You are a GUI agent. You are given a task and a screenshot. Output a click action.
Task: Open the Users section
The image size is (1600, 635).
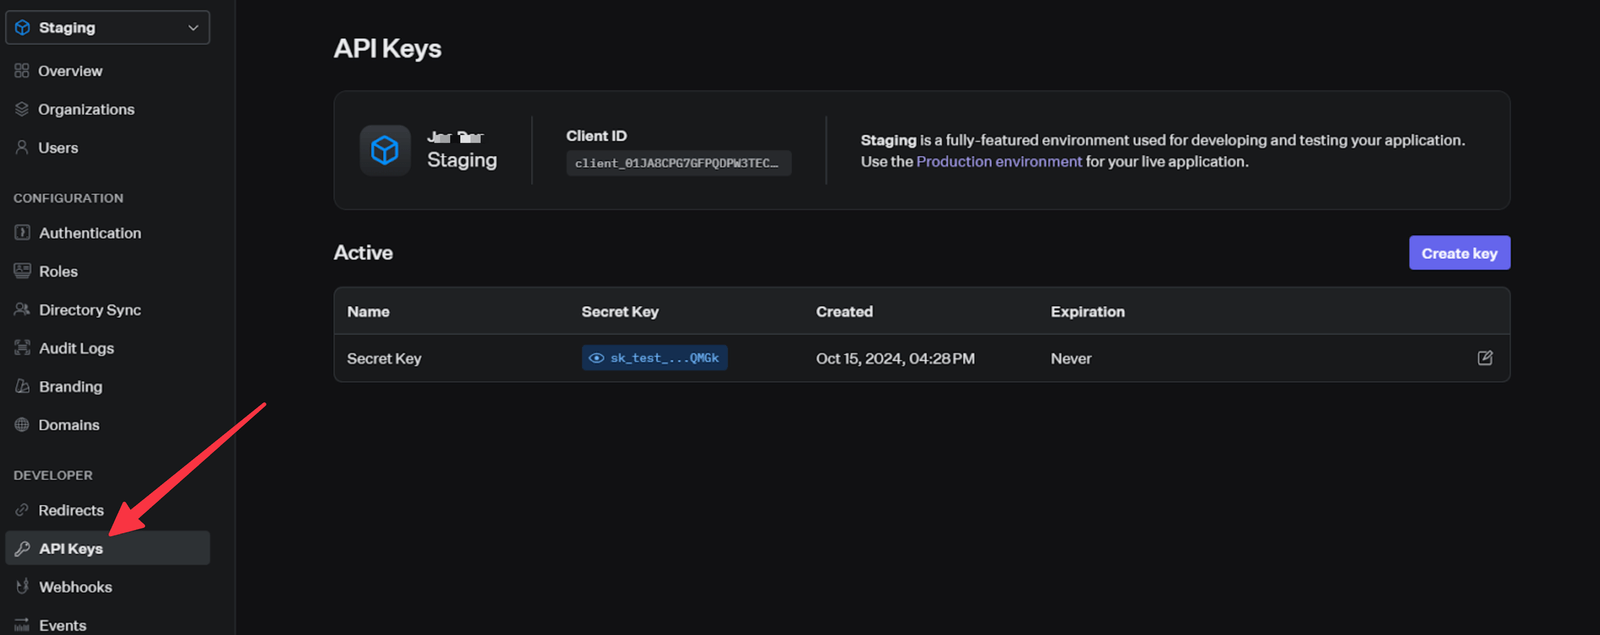[x=58, y=148]
